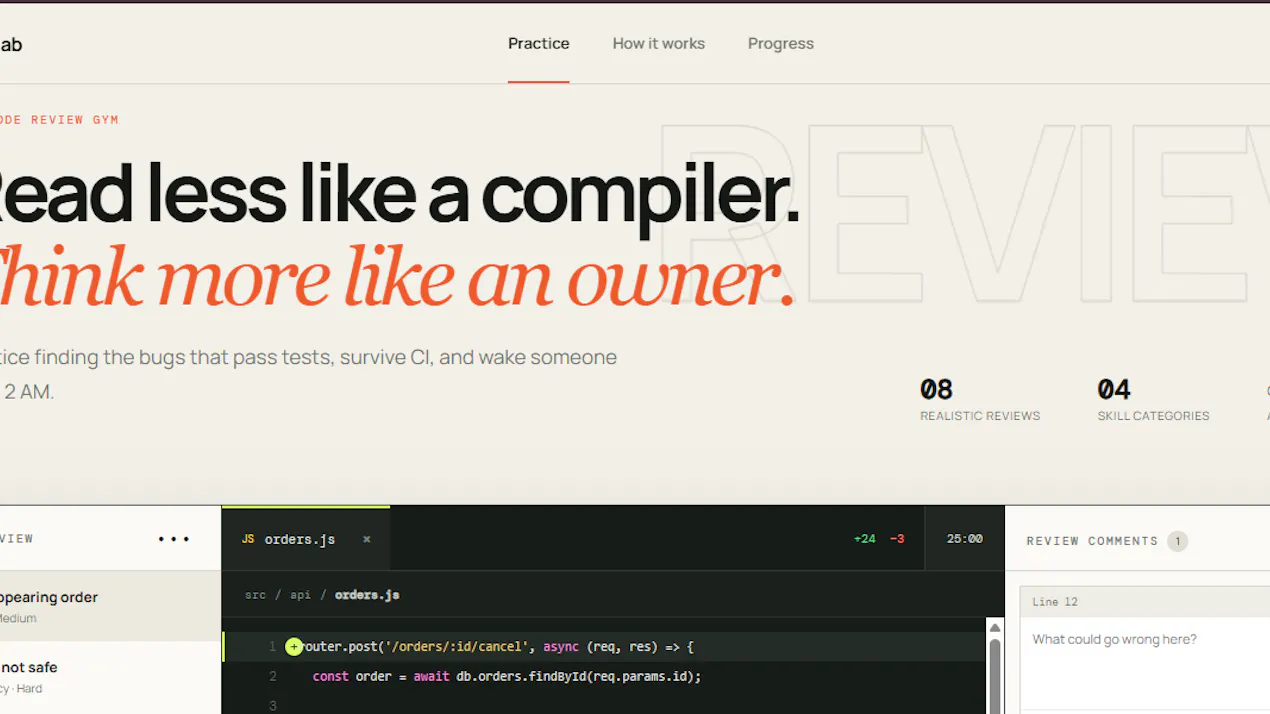Image resolution: width=1270 pixels, height=714 pixels.
Task: Click the −3 deletions count
Action: 897,539
